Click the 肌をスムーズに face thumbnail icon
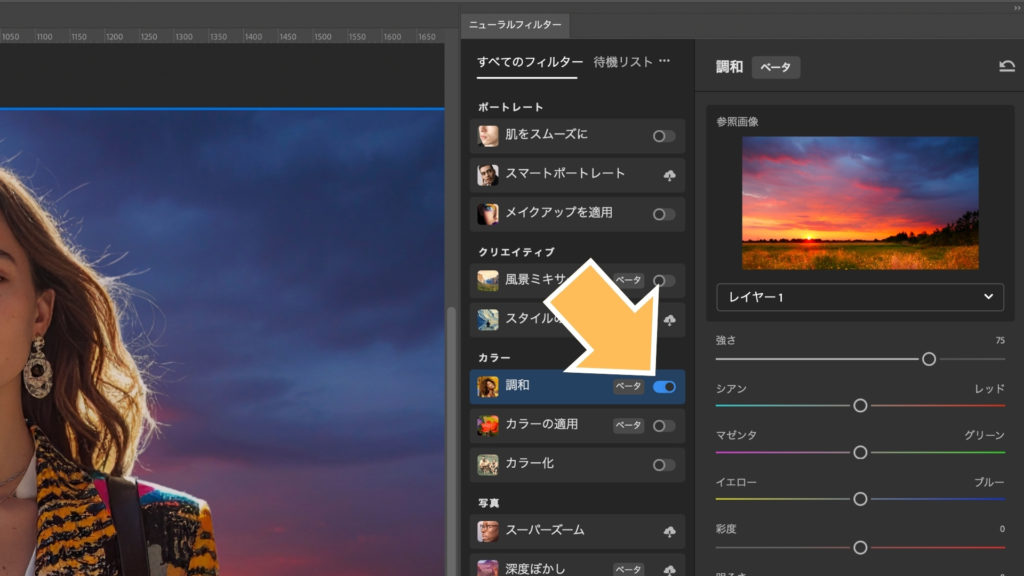This screenshot has width=1024, height=576. 488,136
